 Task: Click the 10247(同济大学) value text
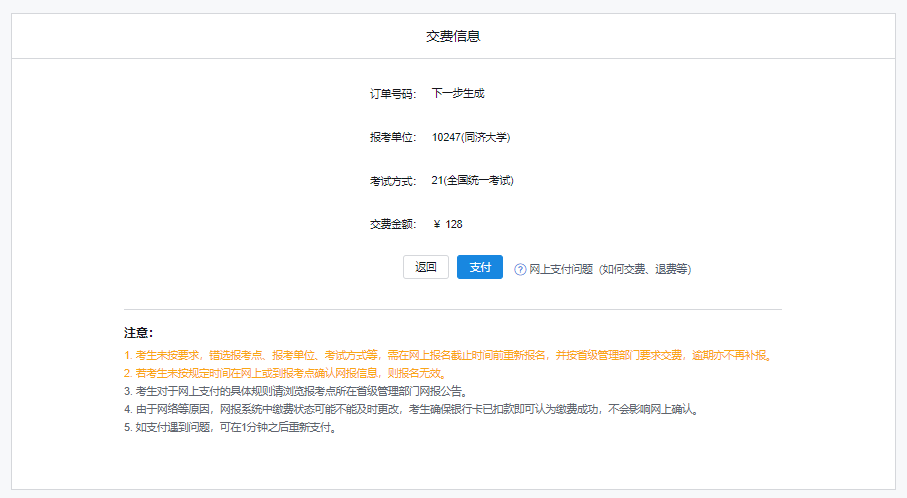coord(471,137)
